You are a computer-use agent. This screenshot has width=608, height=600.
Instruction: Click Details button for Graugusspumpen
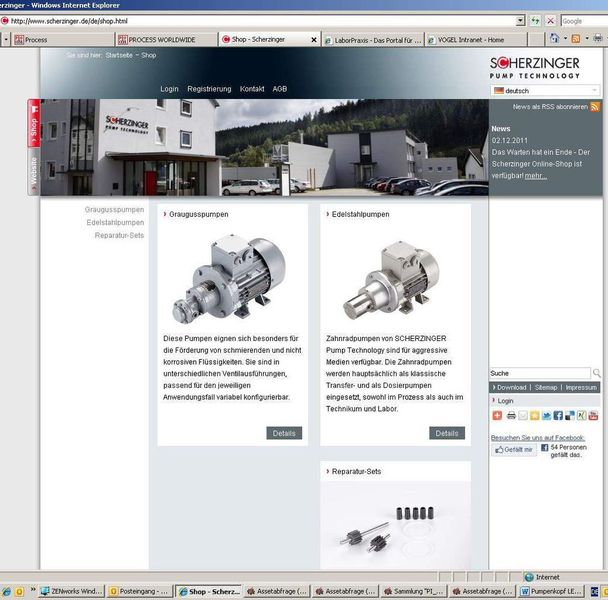[284, 433]
